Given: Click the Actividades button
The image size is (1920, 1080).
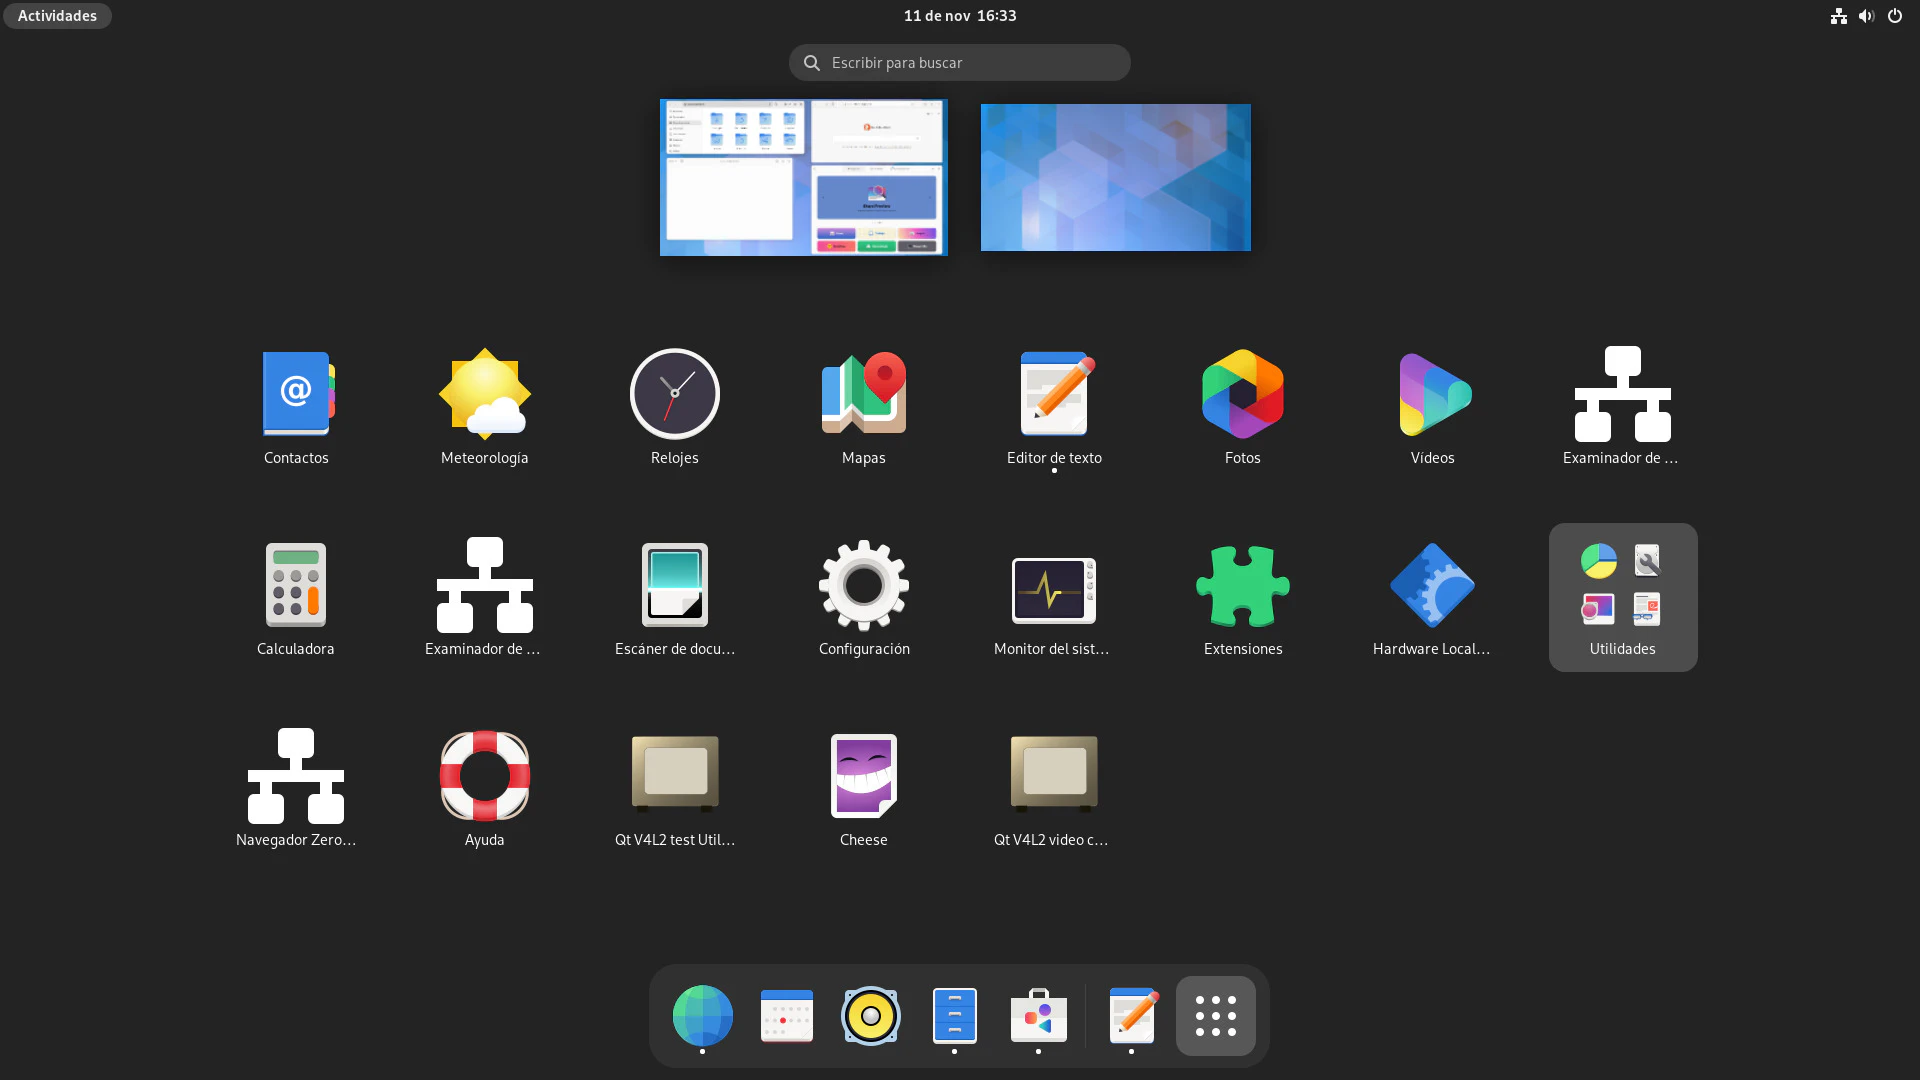Looking at the screenshot, I should 57,16.
